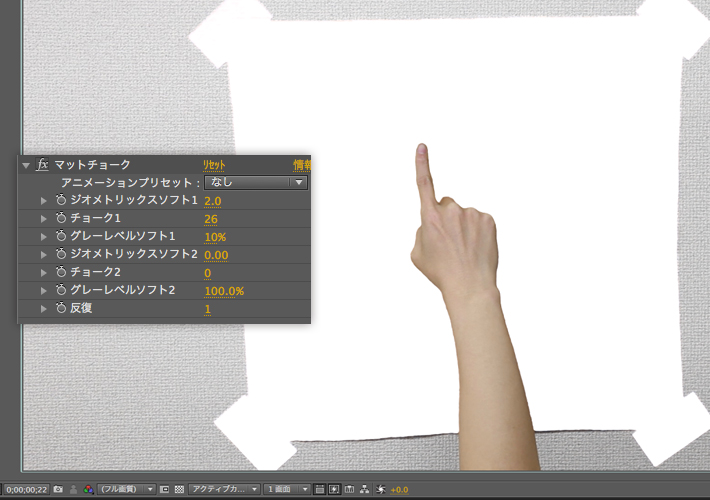
Task: Expand the ジオメトリックスソフト2 property
Action: 43,254
